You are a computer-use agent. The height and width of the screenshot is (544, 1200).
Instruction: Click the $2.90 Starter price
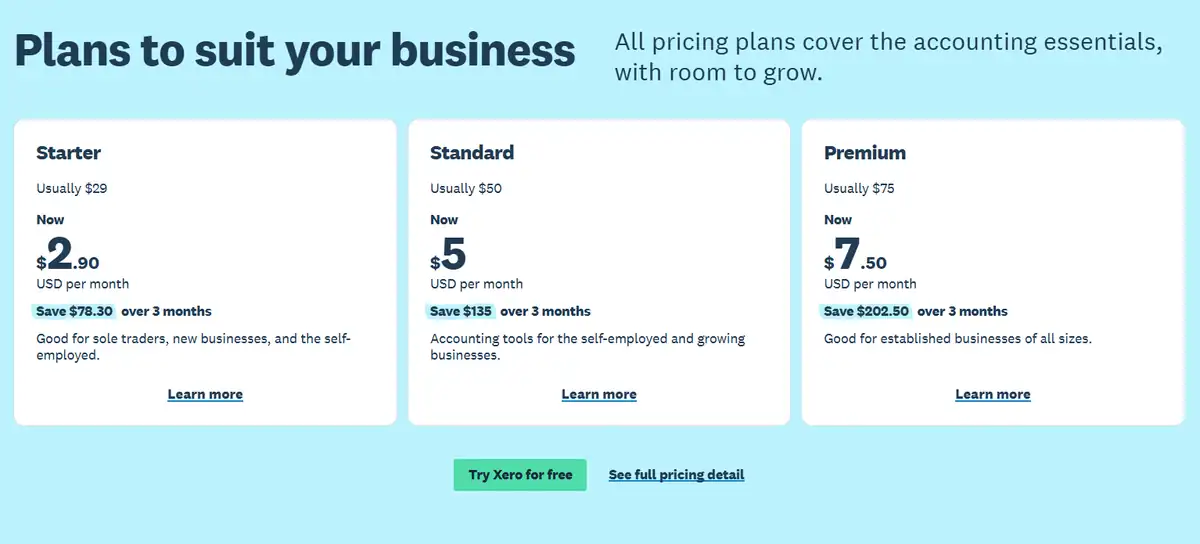(x=70, y=258)
